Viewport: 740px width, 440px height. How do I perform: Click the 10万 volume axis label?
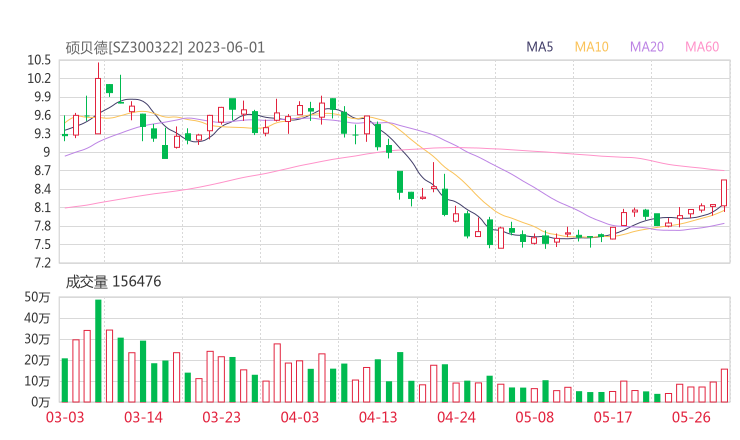coord(37,381)
